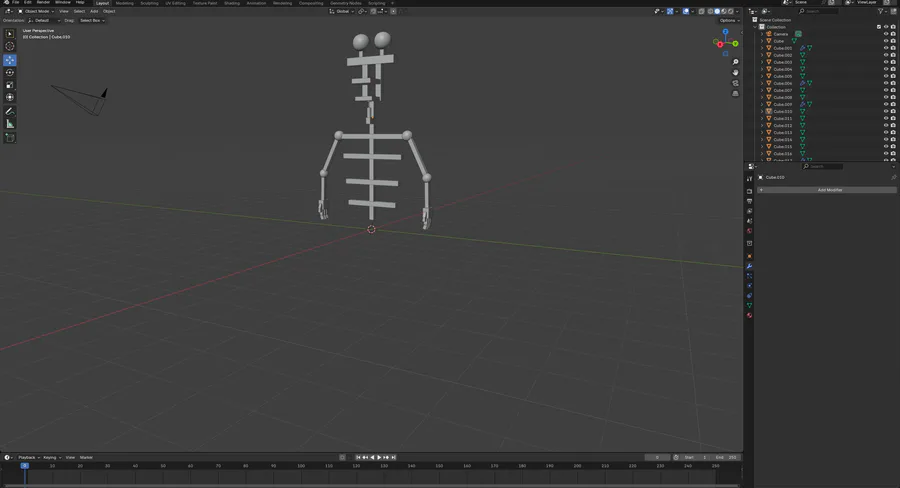Viewport: 900px width, 488px height.
Task: Select the Move tool
Action: tap(10, 60)
